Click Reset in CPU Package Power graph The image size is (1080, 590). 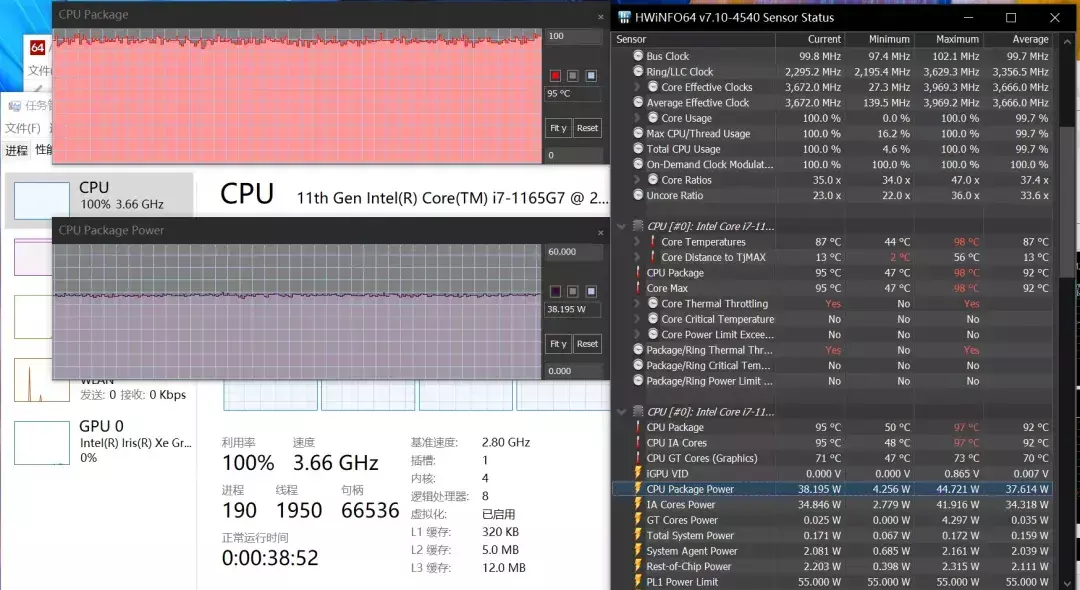coord(588,344)
